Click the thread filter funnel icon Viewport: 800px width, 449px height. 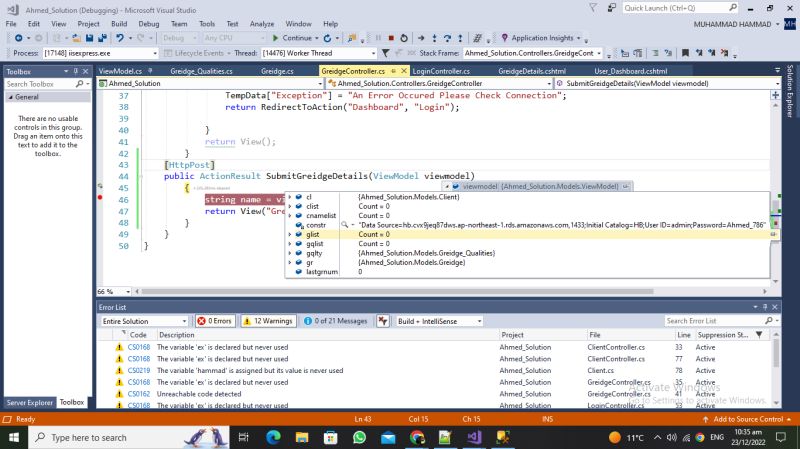(386, 53)
